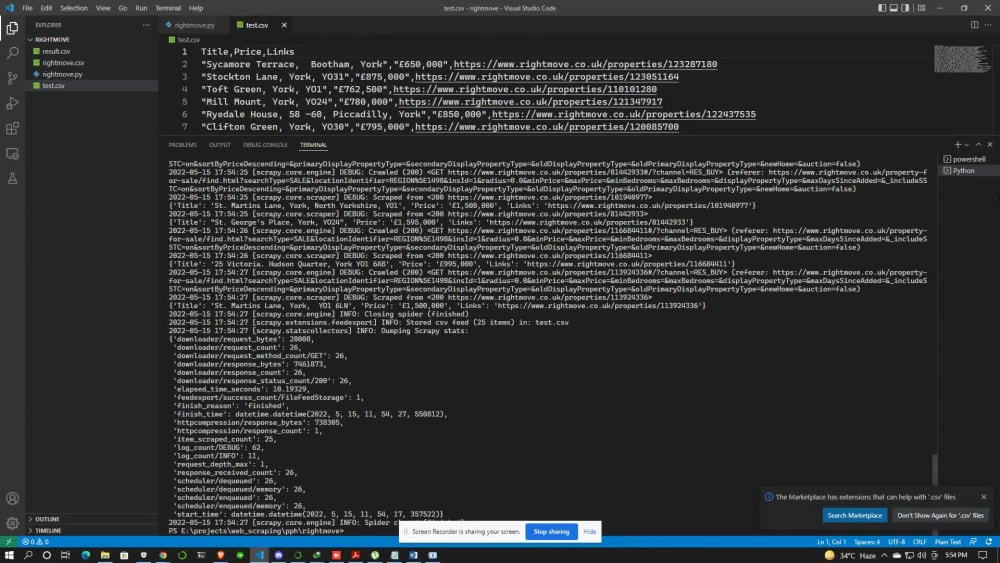Screen dimensions: 1000x563
Task: Click the editor minimap preview
Action: 961,59
